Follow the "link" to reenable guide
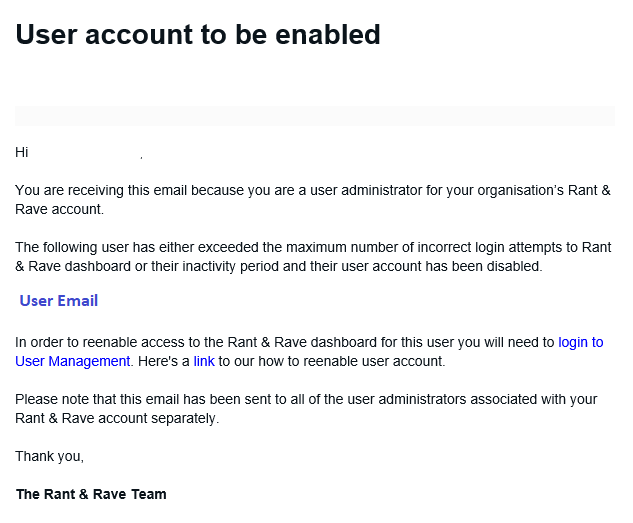633x523 pixels. [204, 361]
